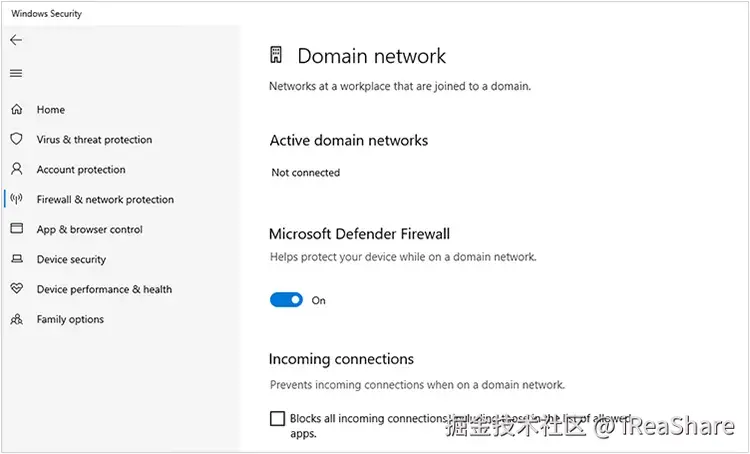Click the Domain network building icon
Viewport: 750px width, 454px height.
coord(277,56)
